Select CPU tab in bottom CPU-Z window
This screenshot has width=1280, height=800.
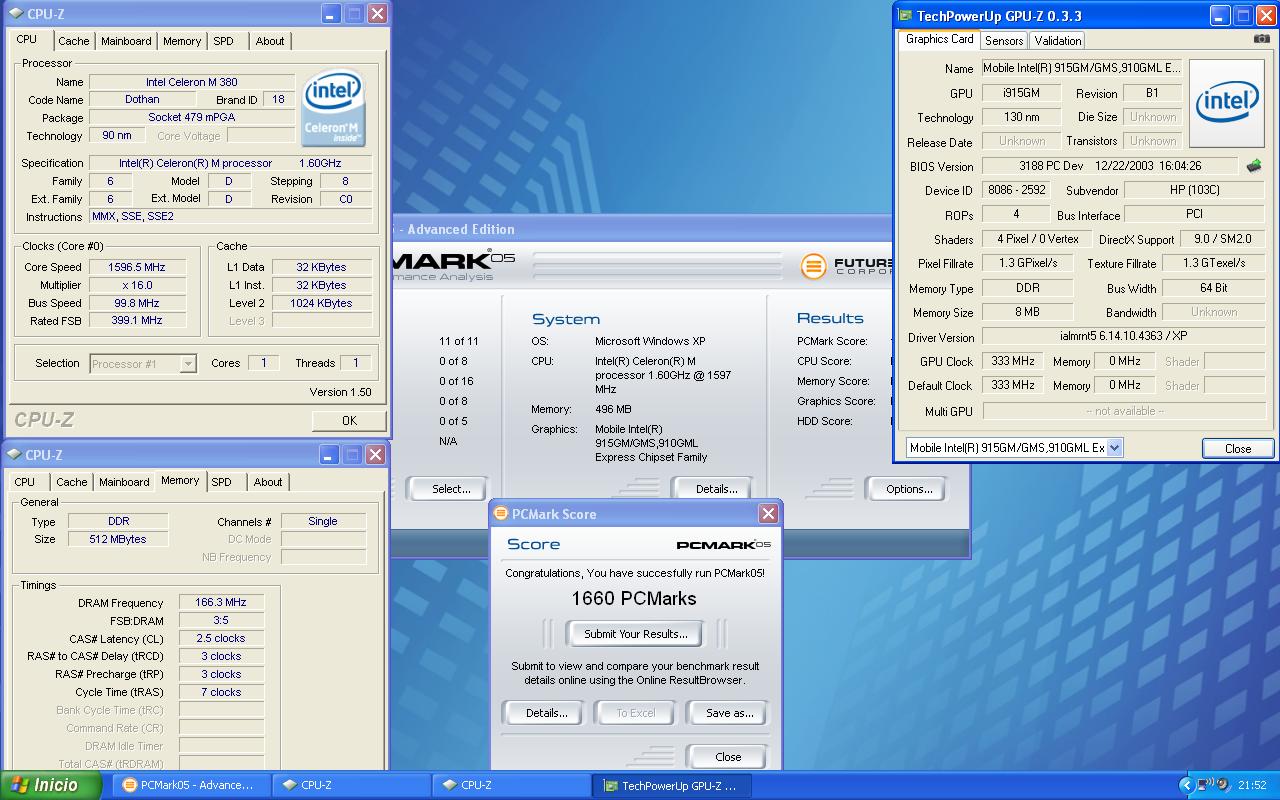coord(25,482)
